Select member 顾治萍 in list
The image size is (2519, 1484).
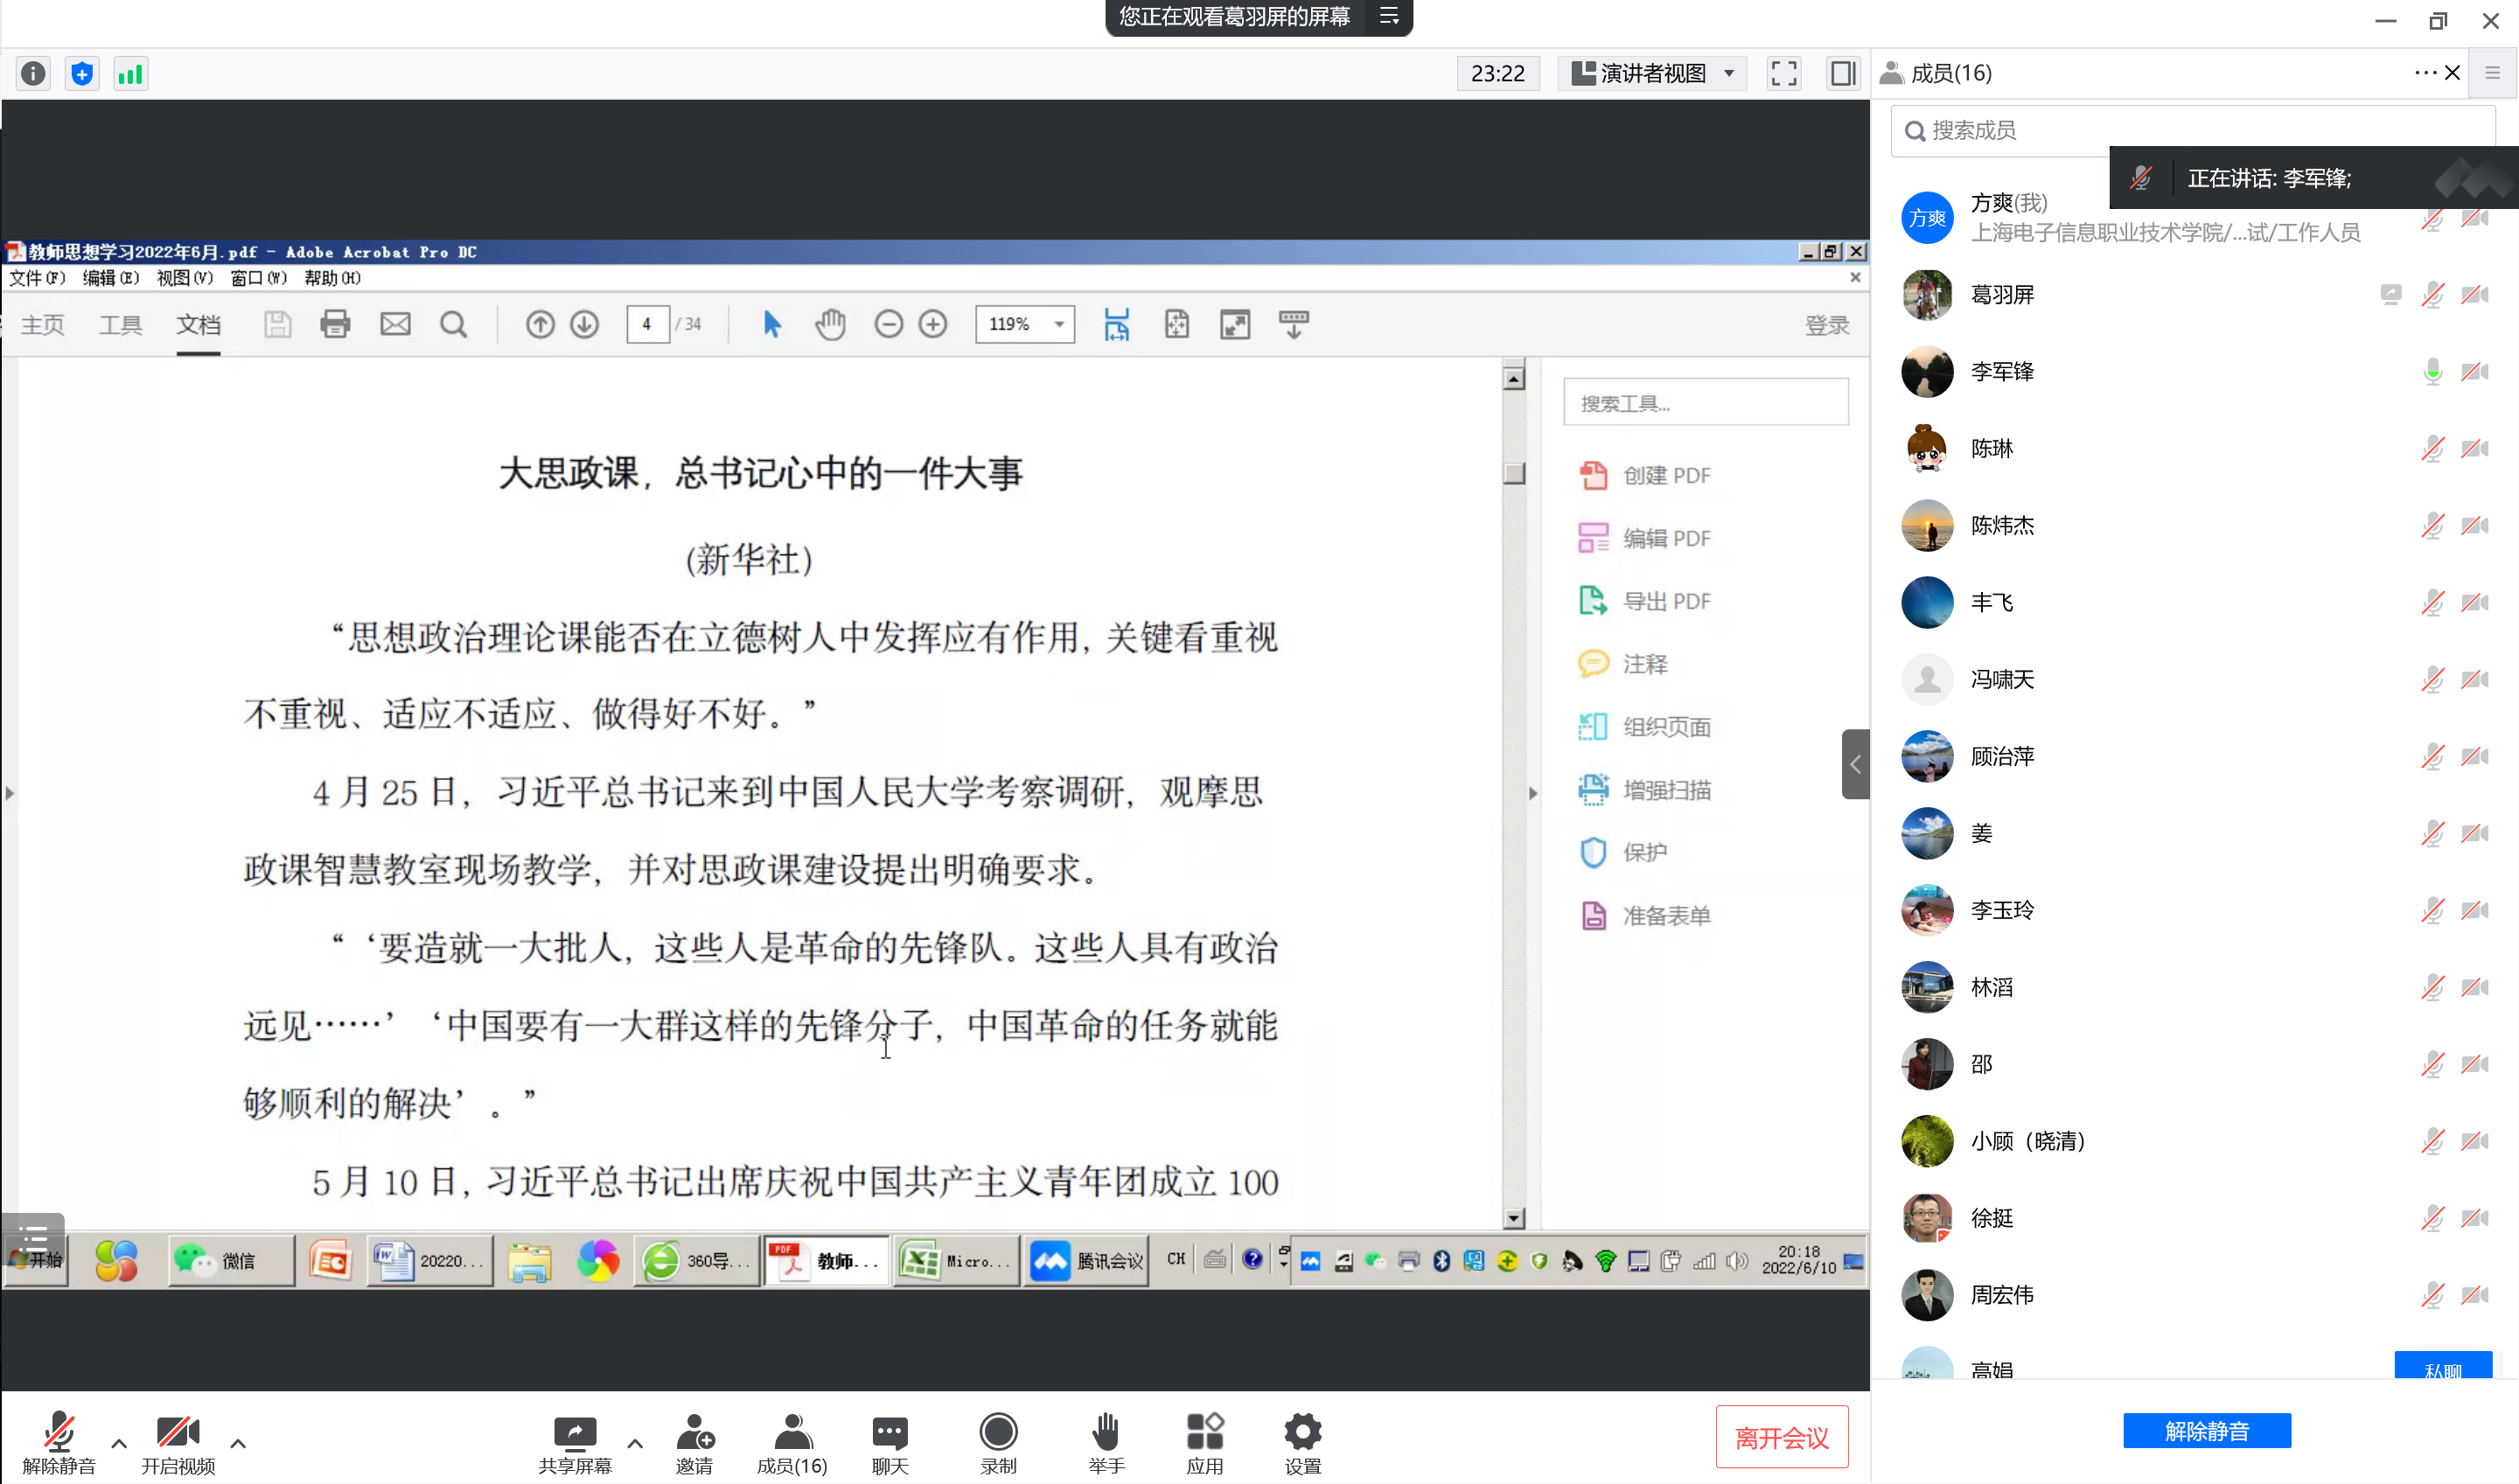click(x=2192, y=756)
